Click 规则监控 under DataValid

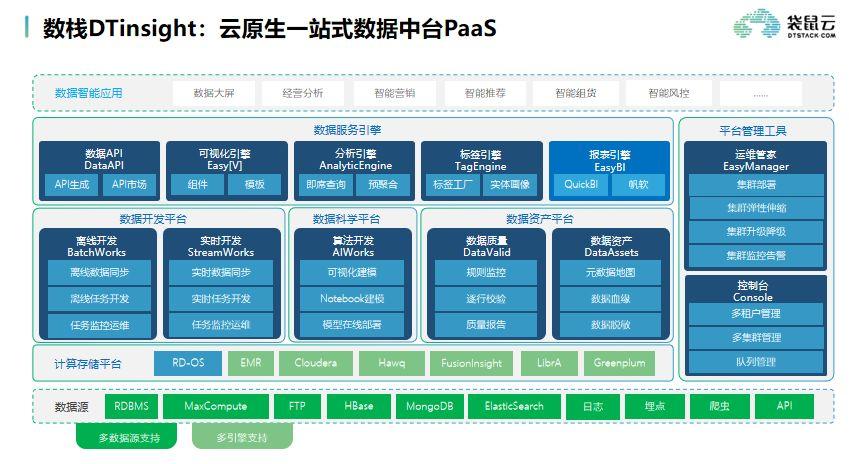tap(486, 272)
